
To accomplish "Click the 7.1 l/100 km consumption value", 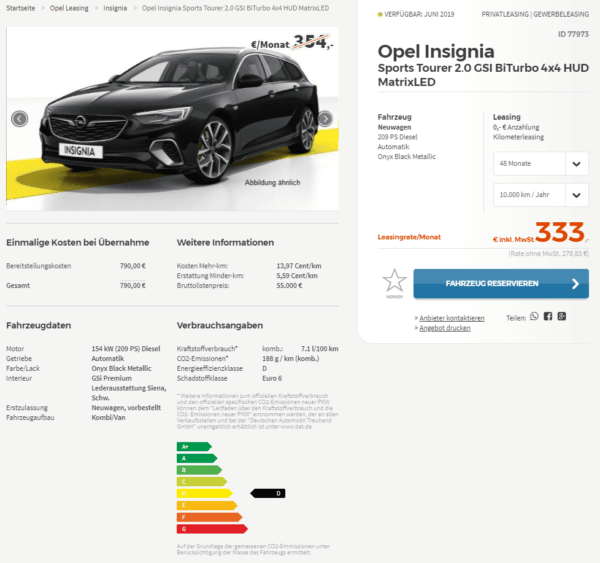I will coord(320,349).
